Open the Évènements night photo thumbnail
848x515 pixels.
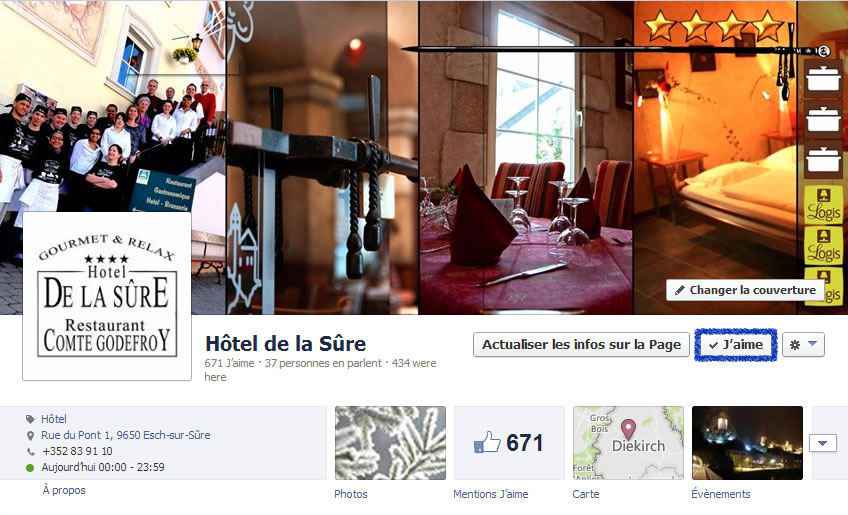pos(747,443)
